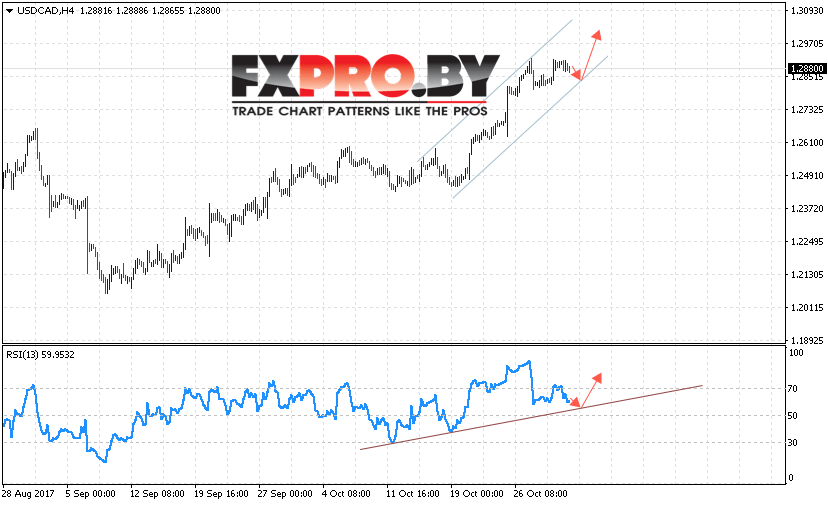Click the 11 Oct 16:00 time label

click(x=412, y=494)
